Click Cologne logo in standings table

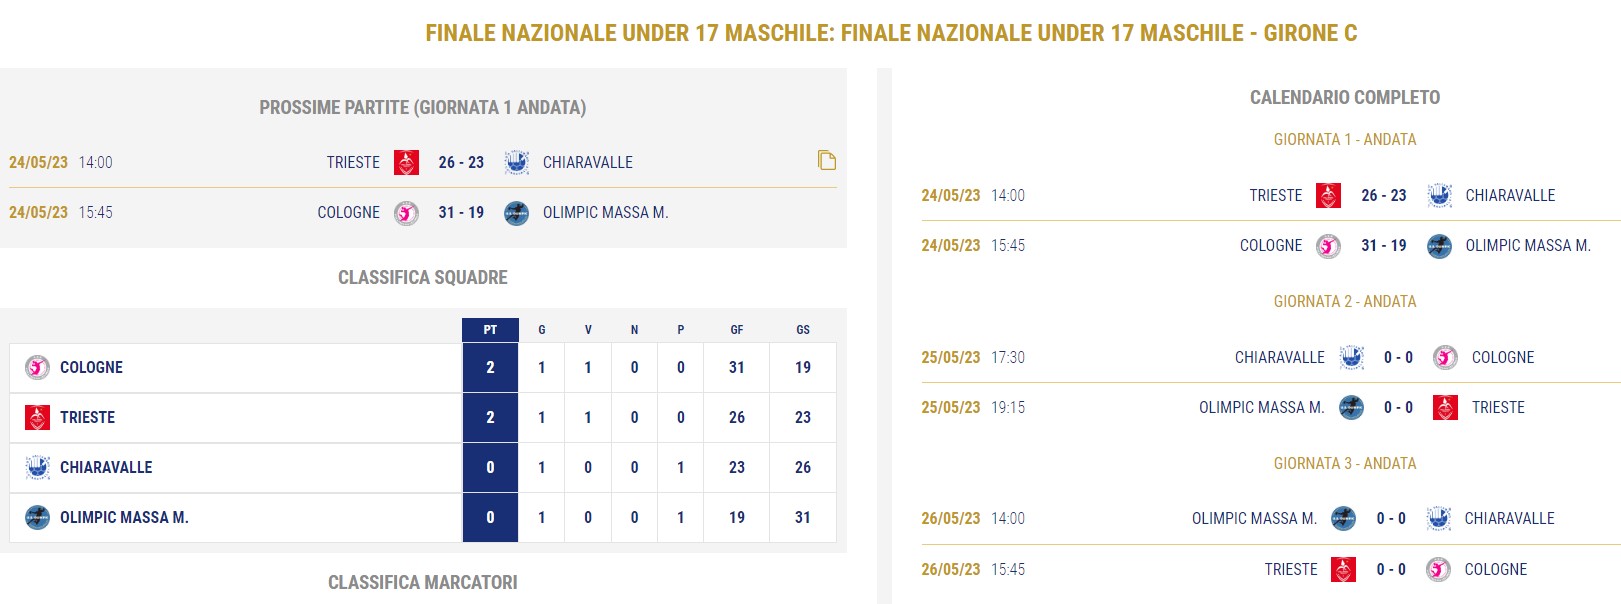click(x=37, y=367)
